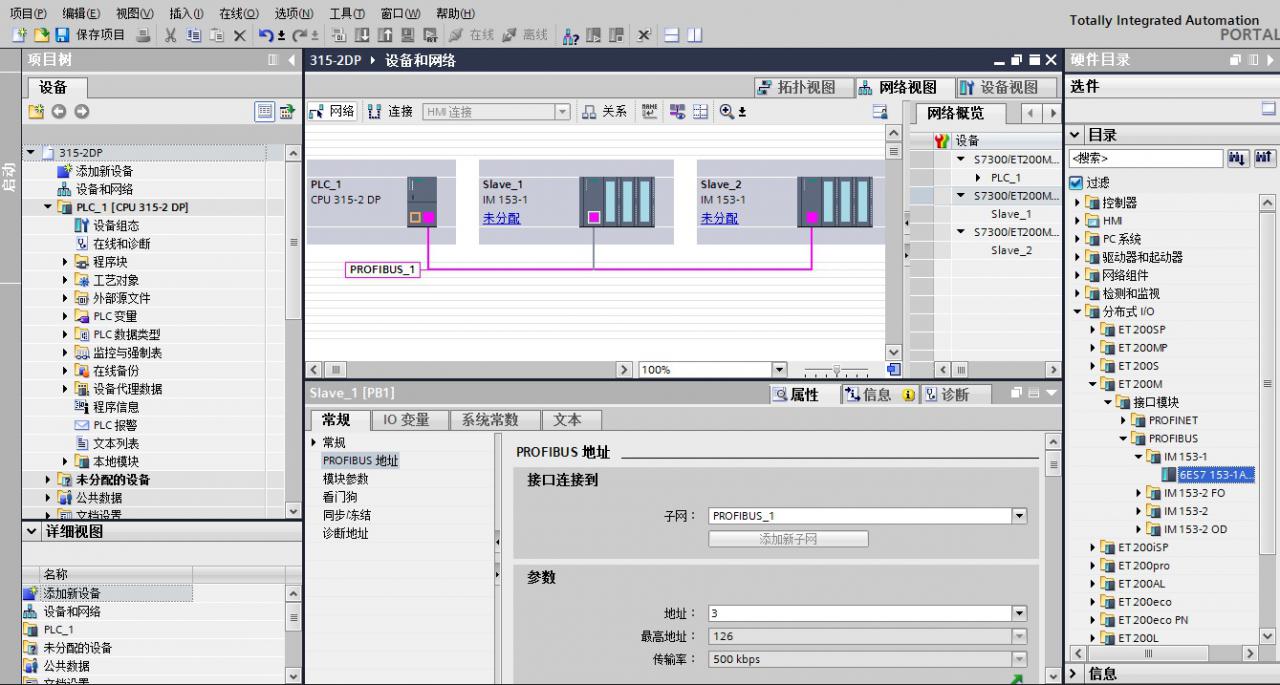Image resolution: width=1280 pixels, height=685 pixels.
Task: Click the 未分配 link under Slave_1
Action: pyautogui.click(x=501, y=218)
